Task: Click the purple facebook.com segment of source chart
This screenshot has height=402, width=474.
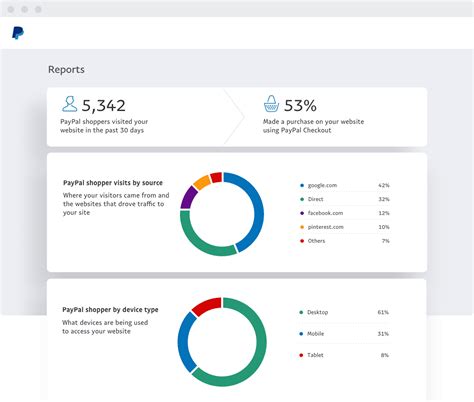Action: (x=188, y=197)
